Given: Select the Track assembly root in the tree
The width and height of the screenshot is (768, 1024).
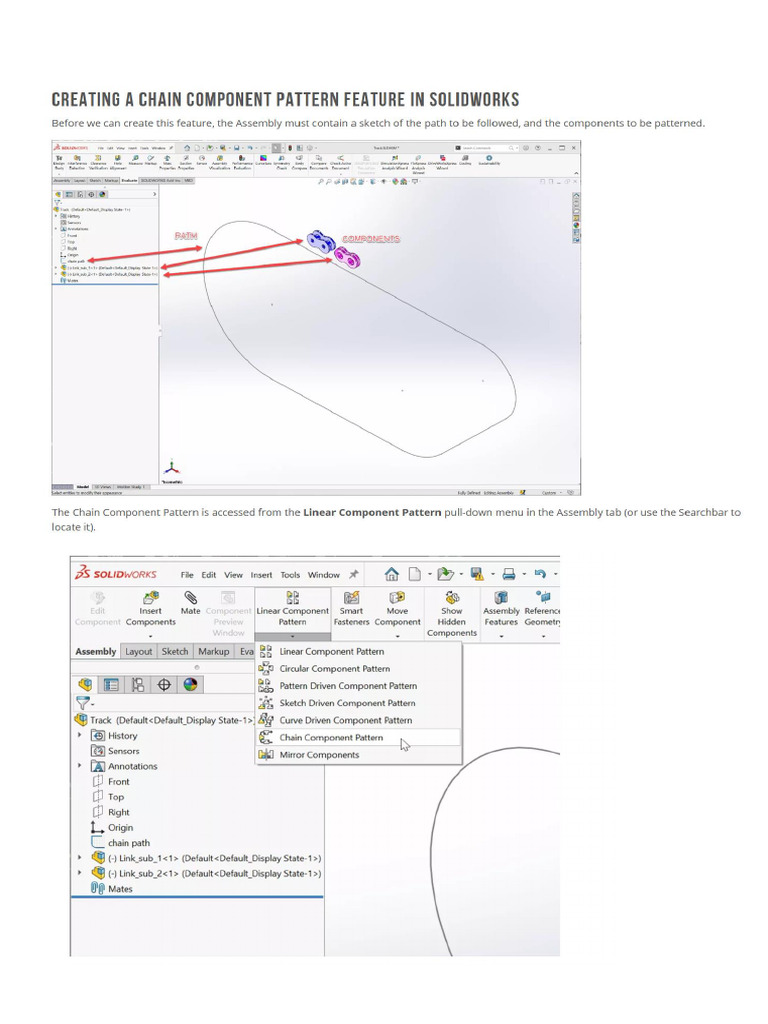Looking at the screenshot, I should (164, 720).
